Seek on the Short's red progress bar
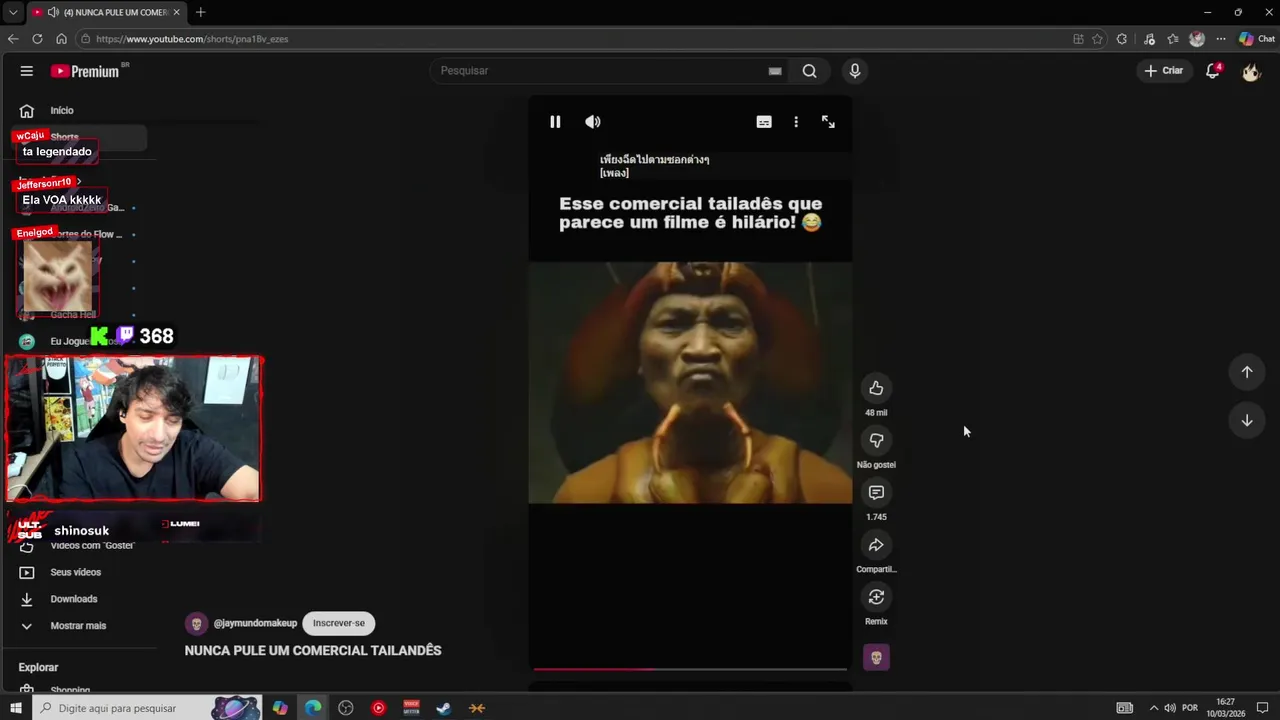Screen dimensions: 1280x720 (690, 669)
